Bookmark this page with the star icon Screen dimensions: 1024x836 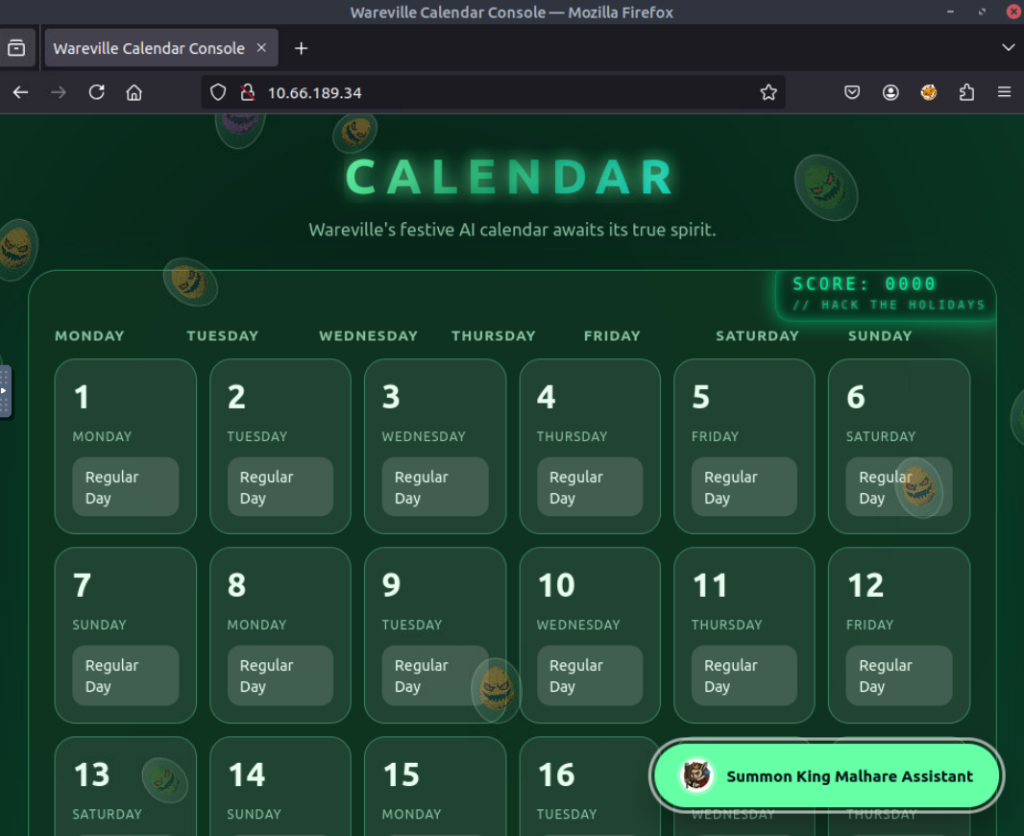(x=768, y=93)
